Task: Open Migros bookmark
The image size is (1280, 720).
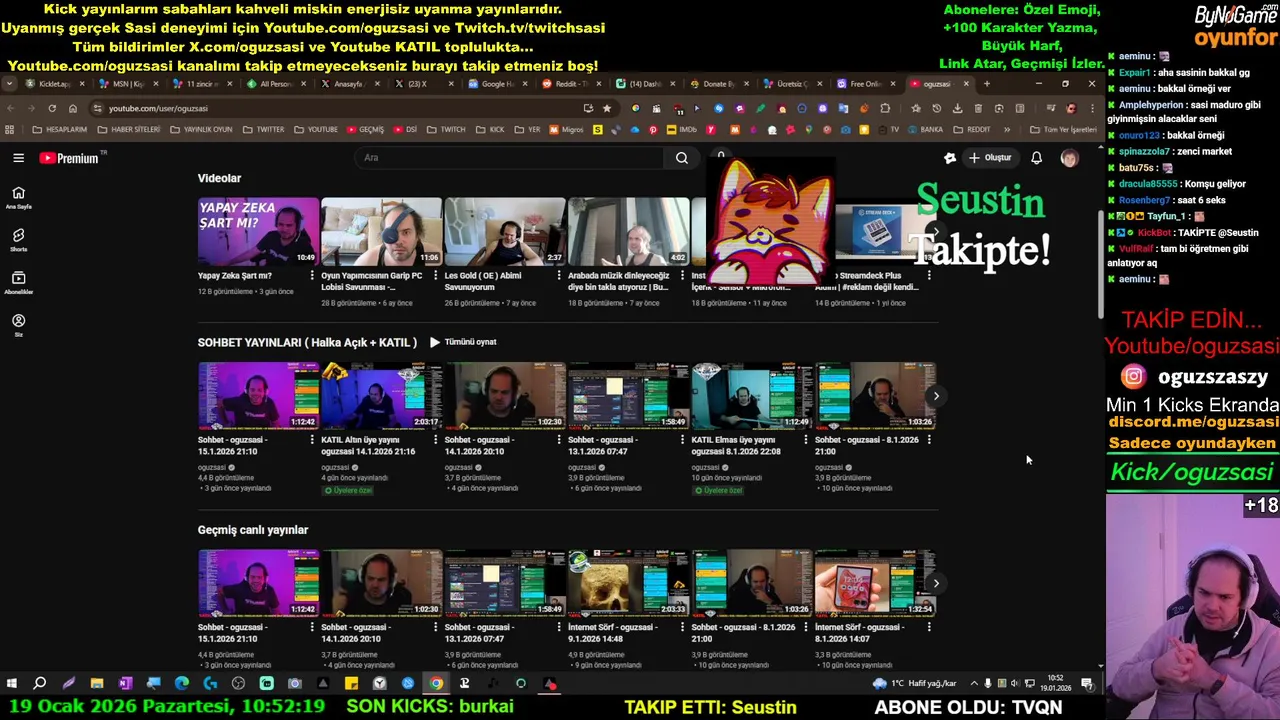Action: [x=566, y=129]
